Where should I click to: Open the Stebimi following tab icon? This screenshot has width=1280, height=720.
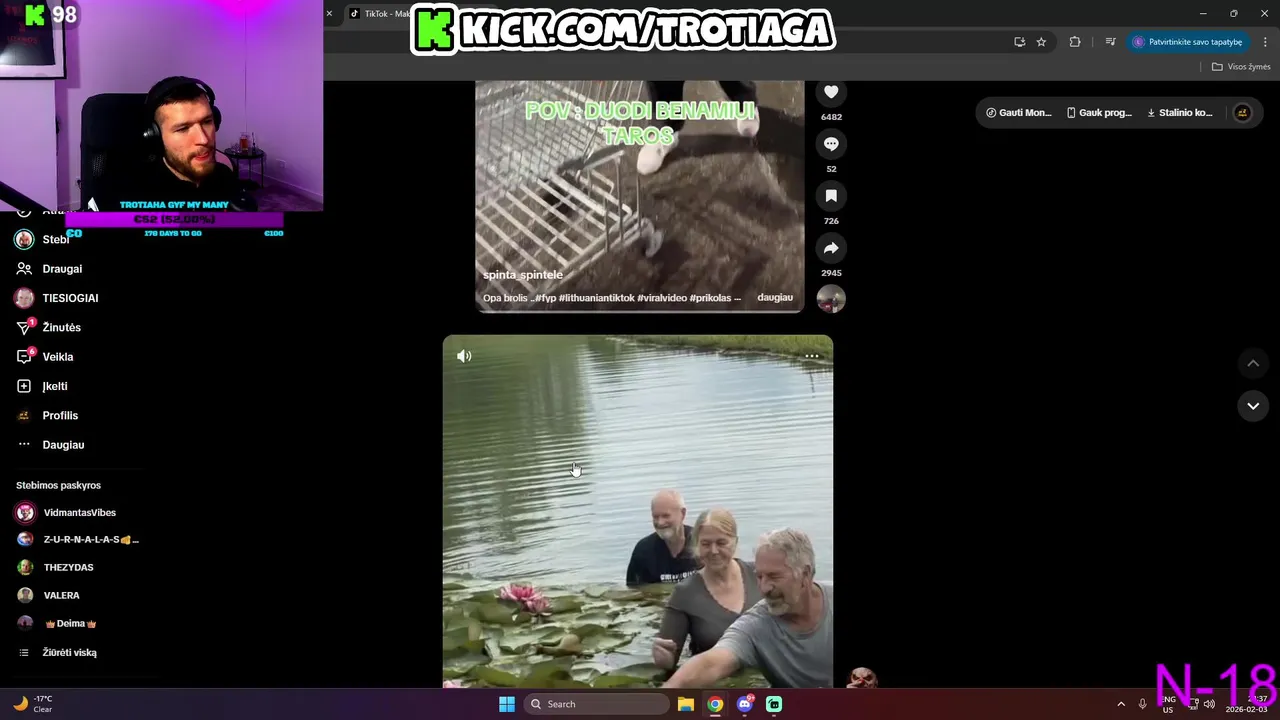[x=24, y=240]
